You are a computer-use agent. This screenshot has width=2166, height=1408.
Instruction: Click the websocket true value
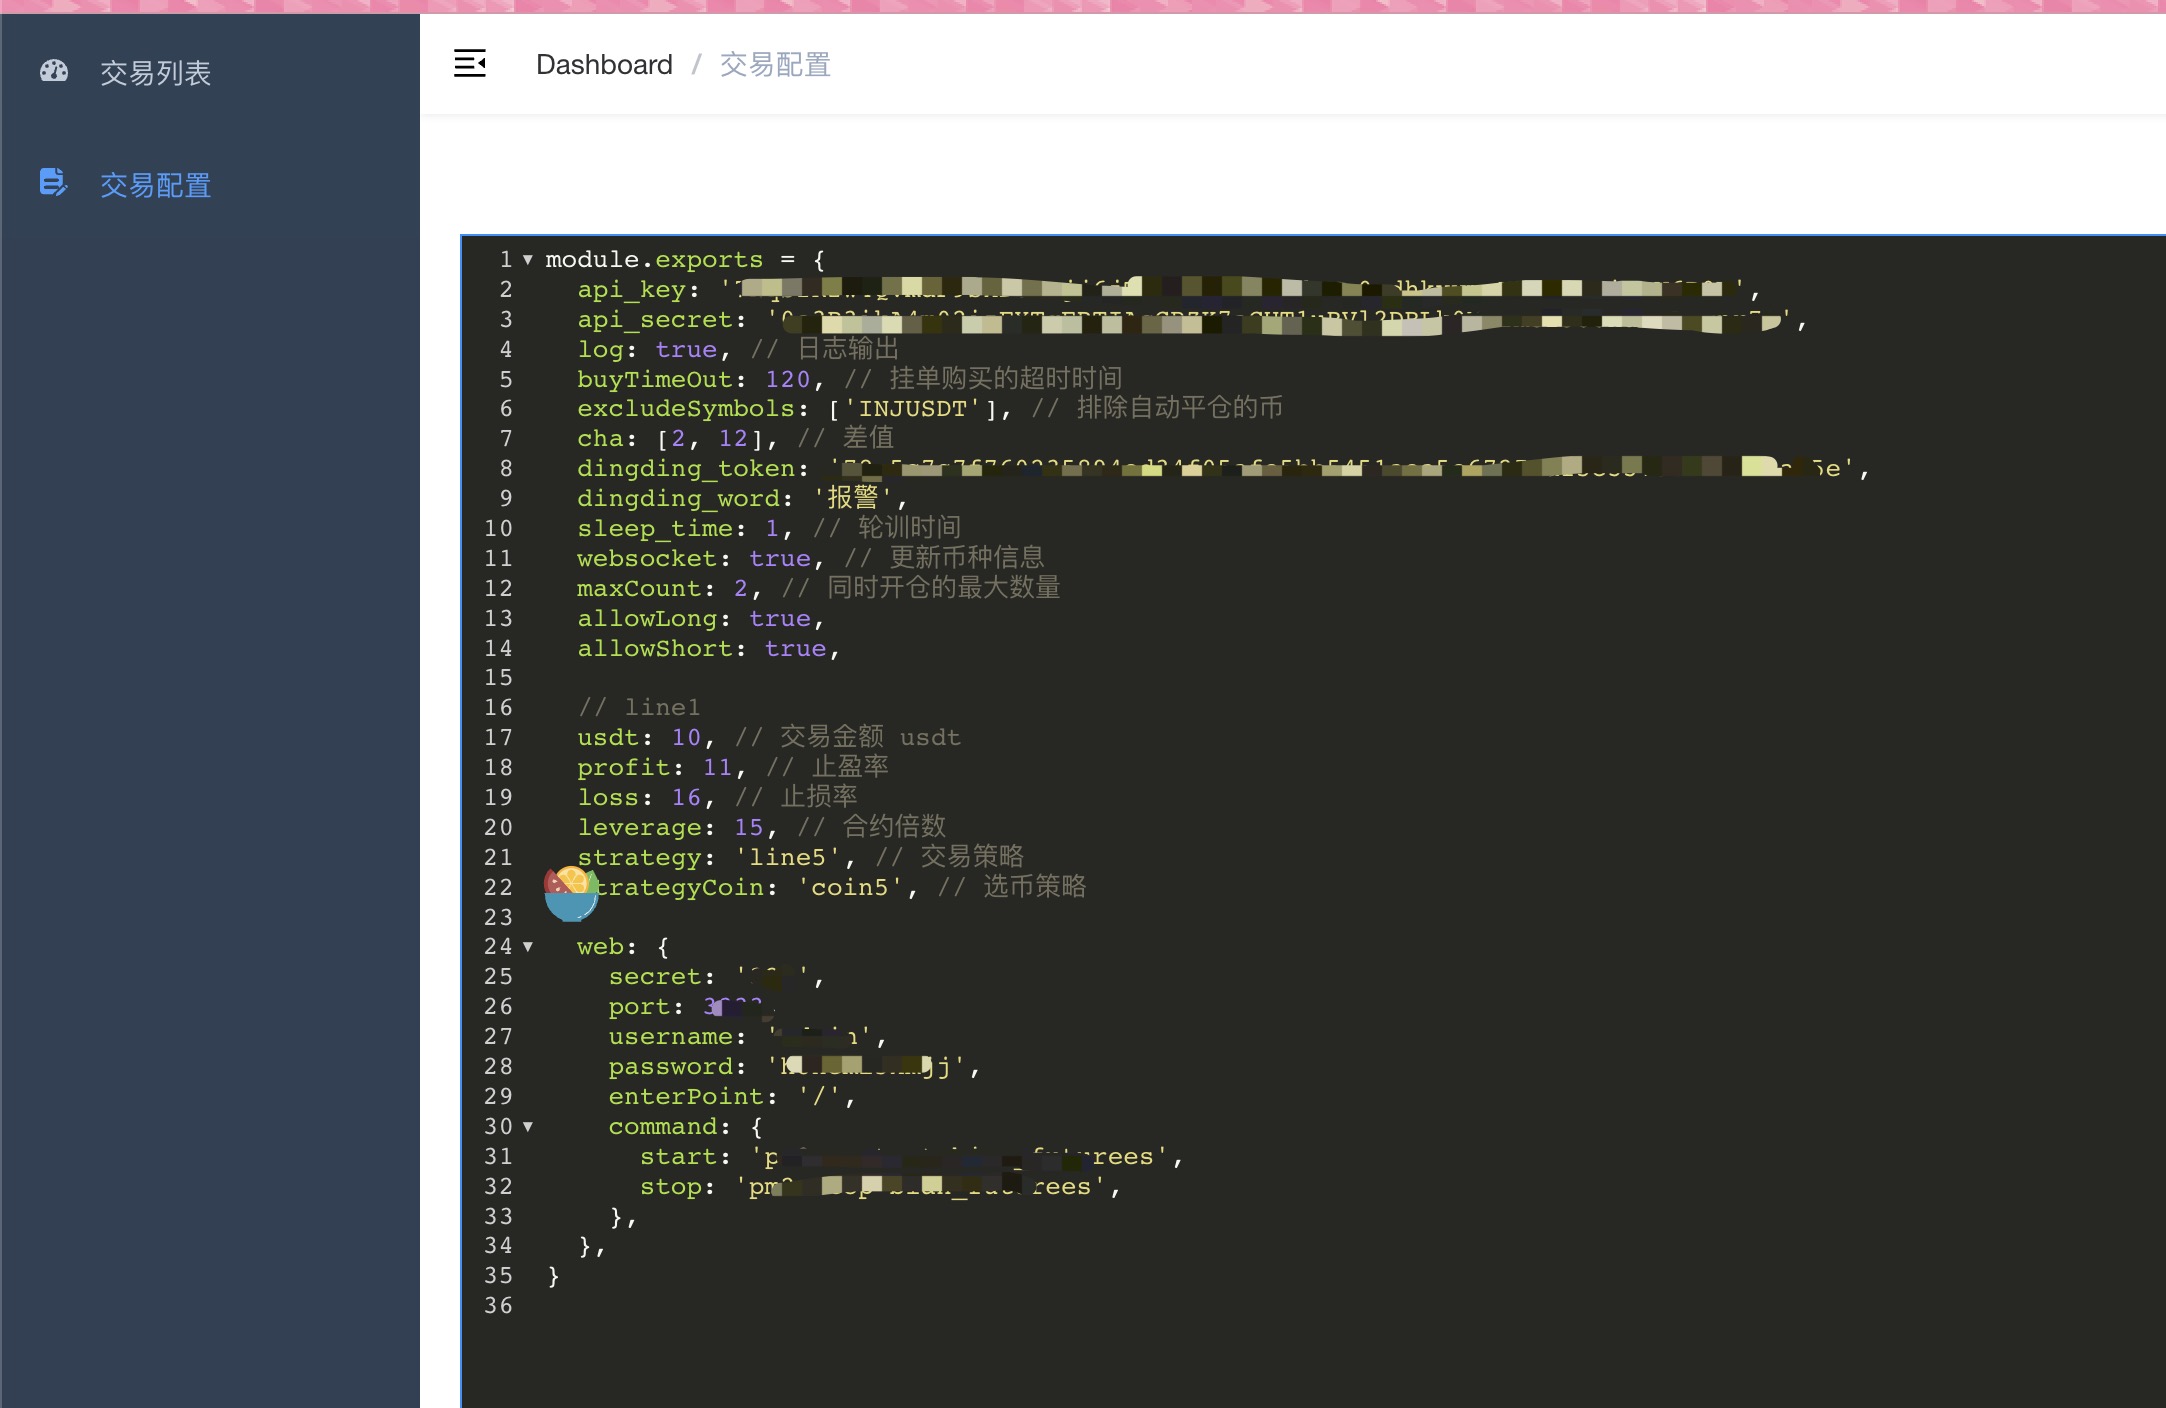(779, 559)
